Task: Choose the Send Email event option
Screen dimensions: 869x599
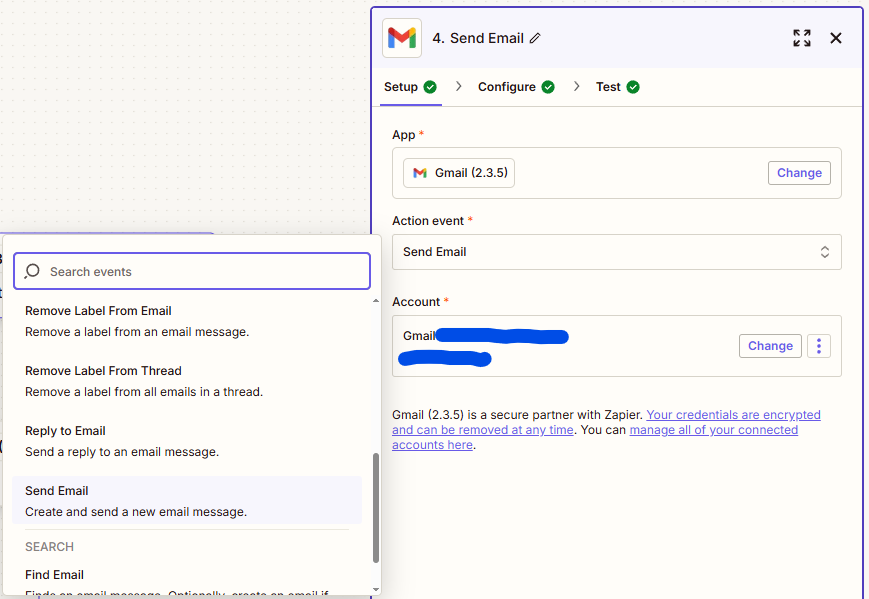Action: (187, 500)
